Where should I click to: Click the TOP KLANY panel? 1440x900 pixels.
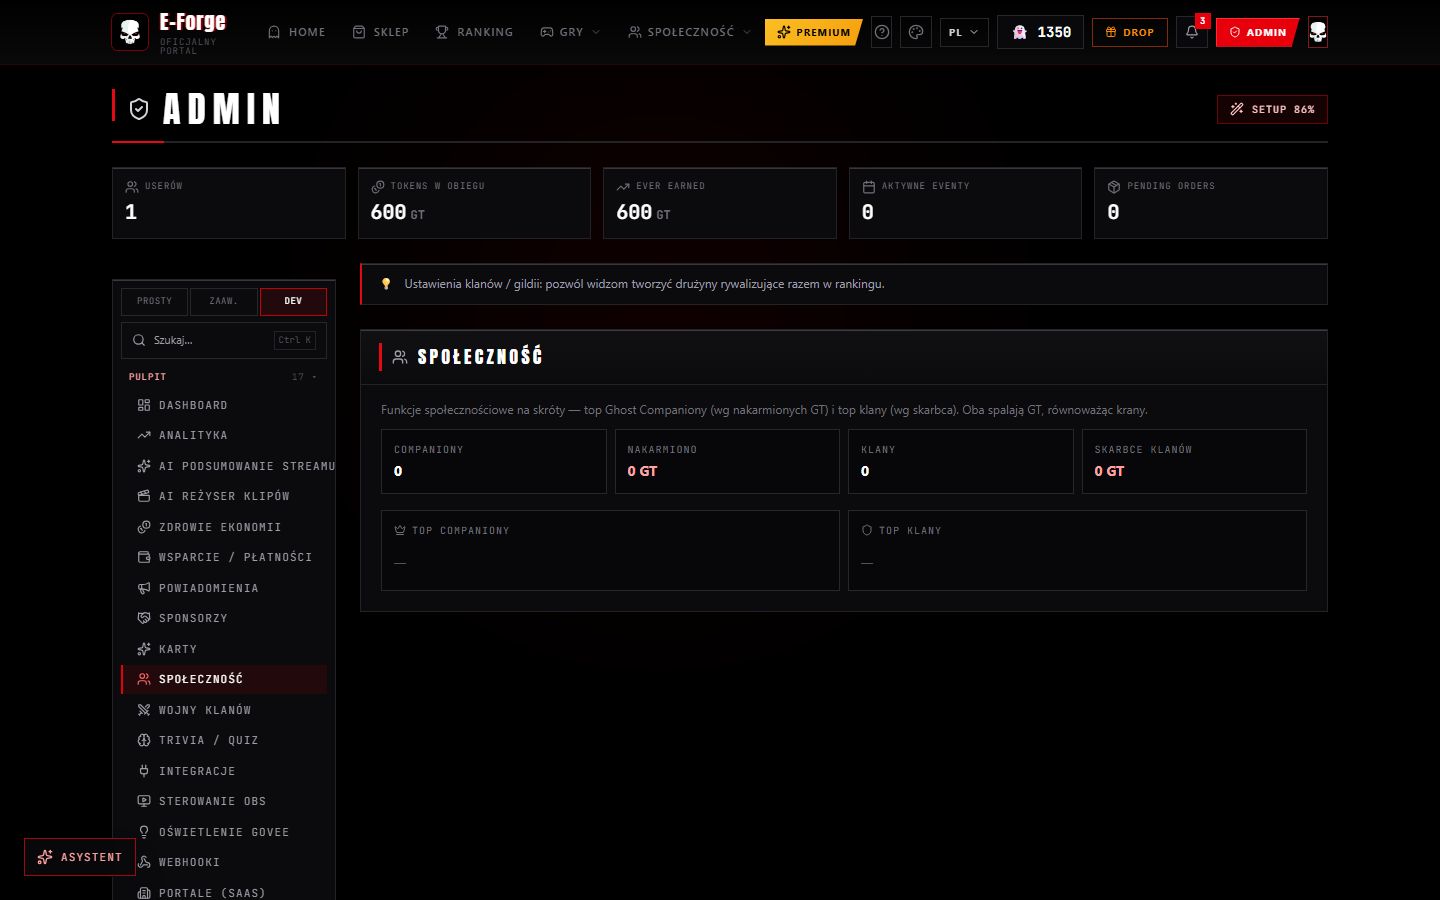pyautogui.click(x=1077, y=550)
